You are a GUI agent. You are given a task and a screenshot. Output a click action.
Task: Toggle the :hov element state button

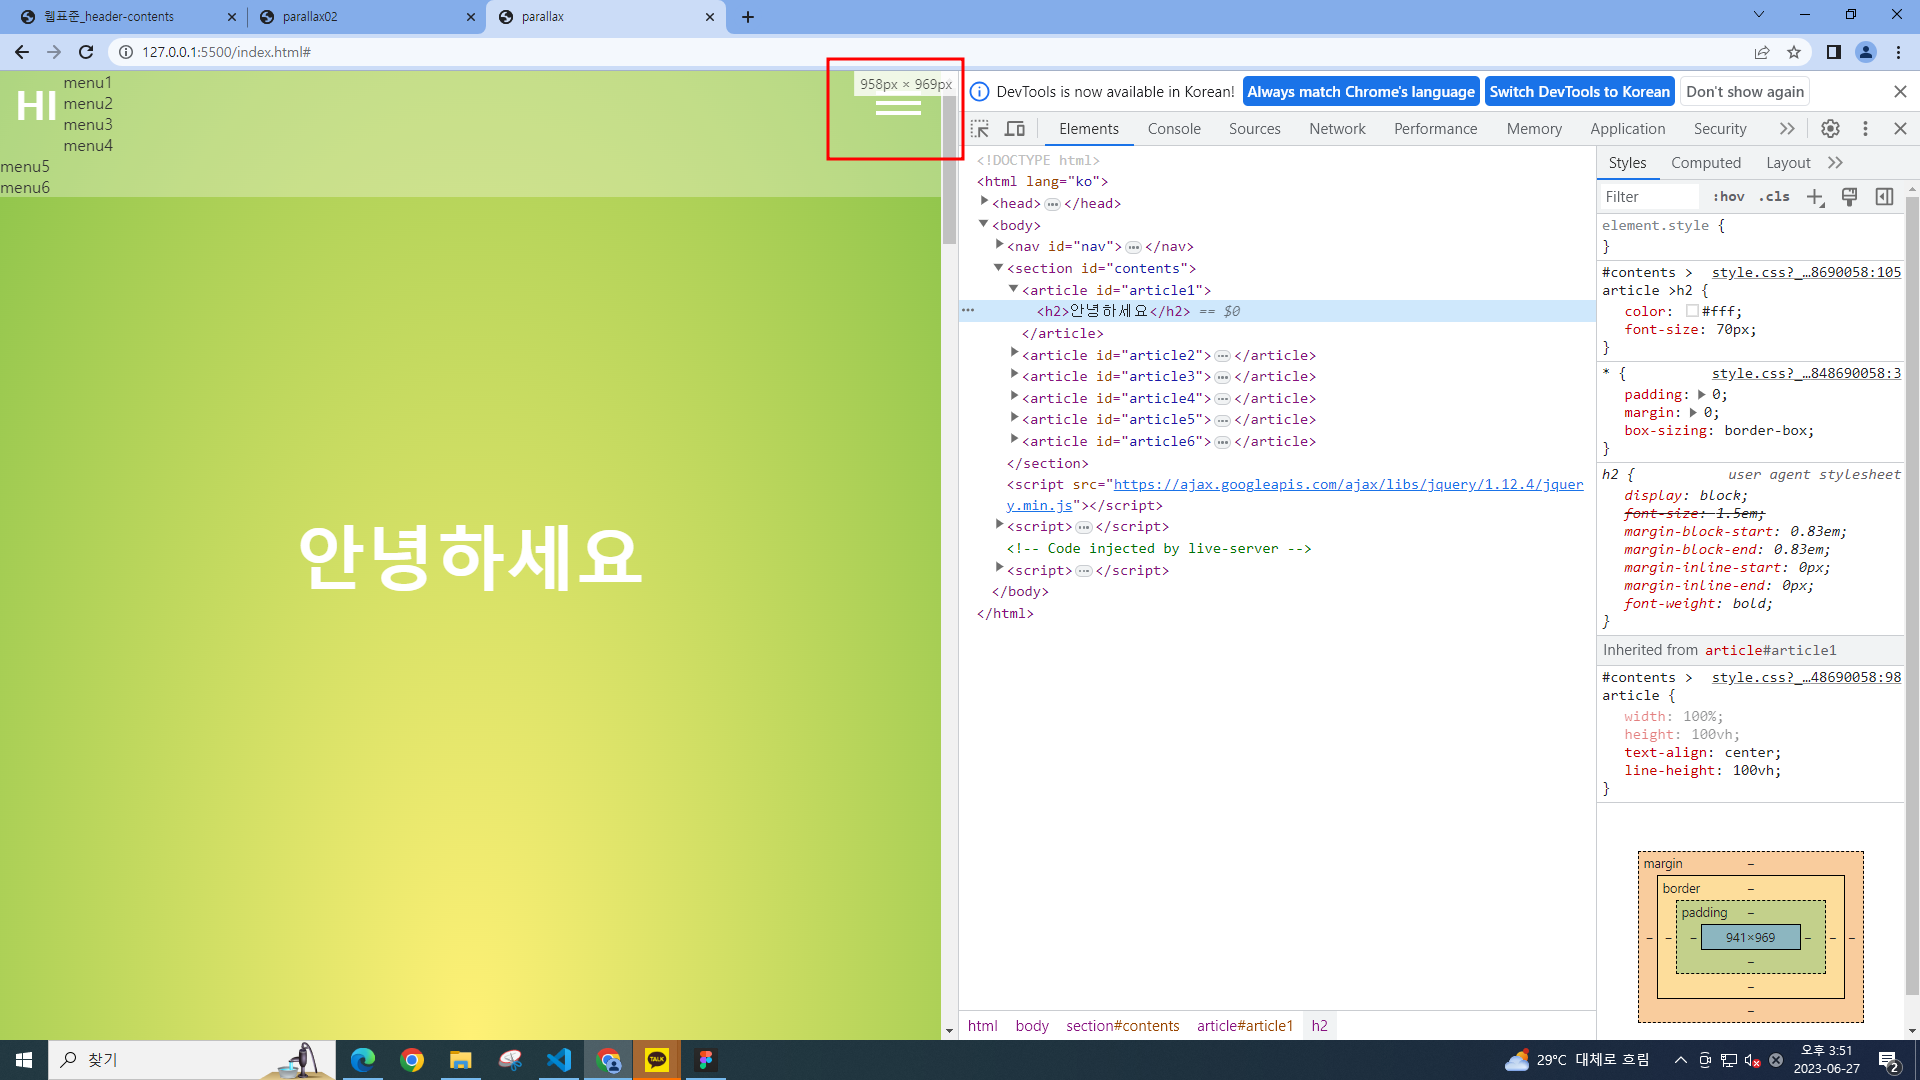coord(1728,197)
